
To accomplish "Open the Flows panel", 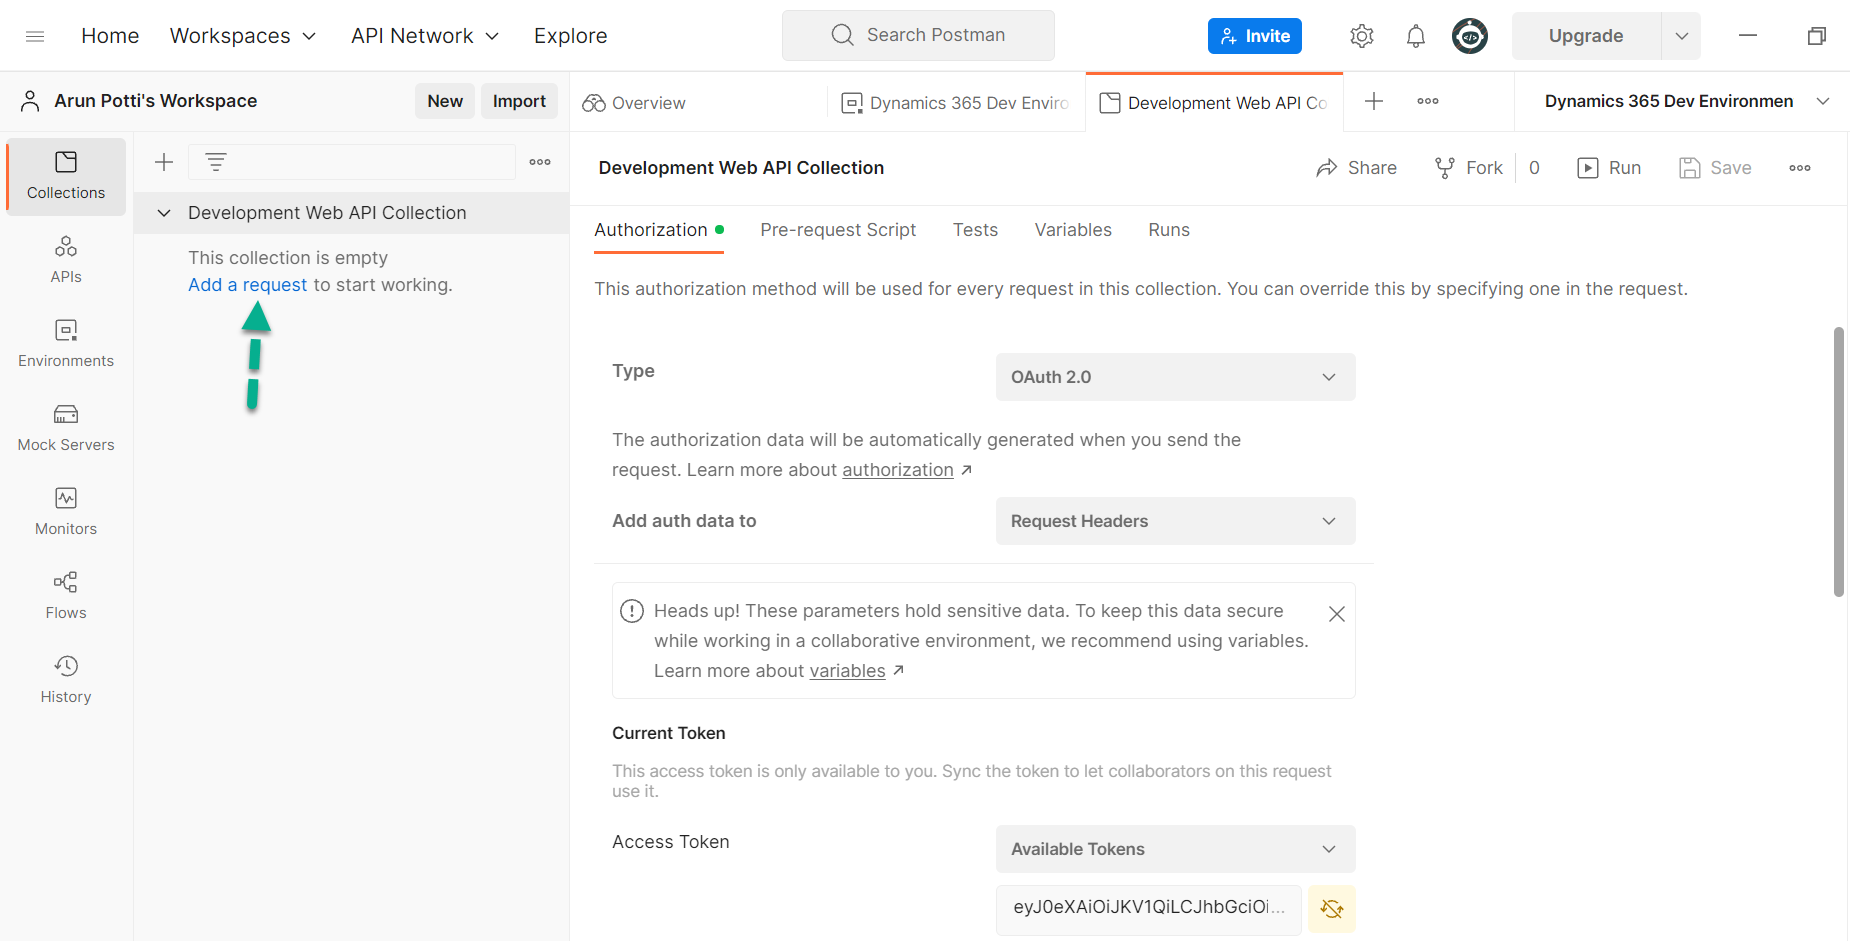I will point(65,594).
